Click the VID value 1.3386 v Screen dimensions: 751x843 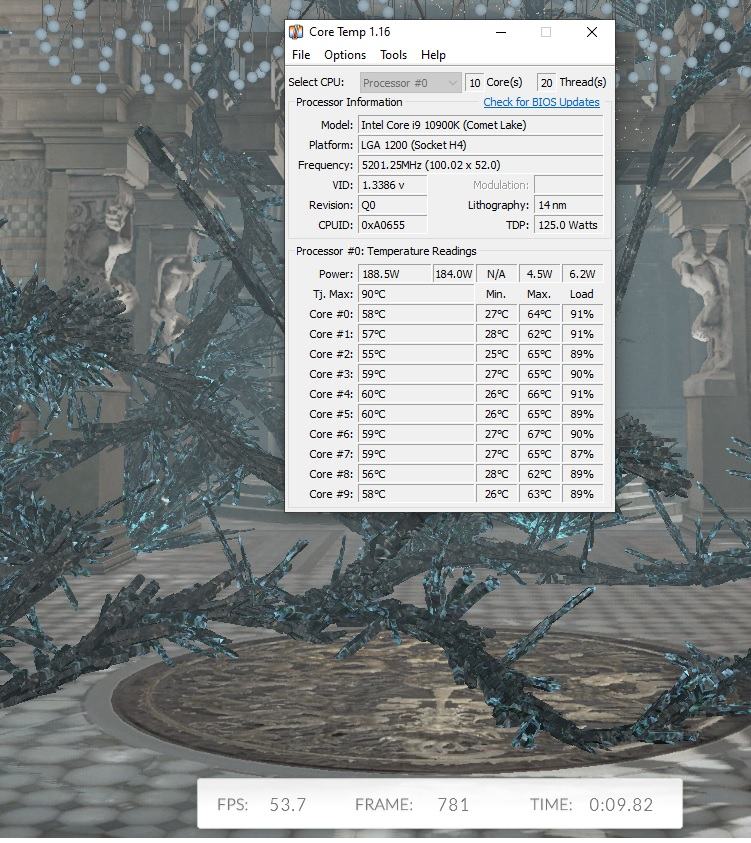(x=392, y=185)
